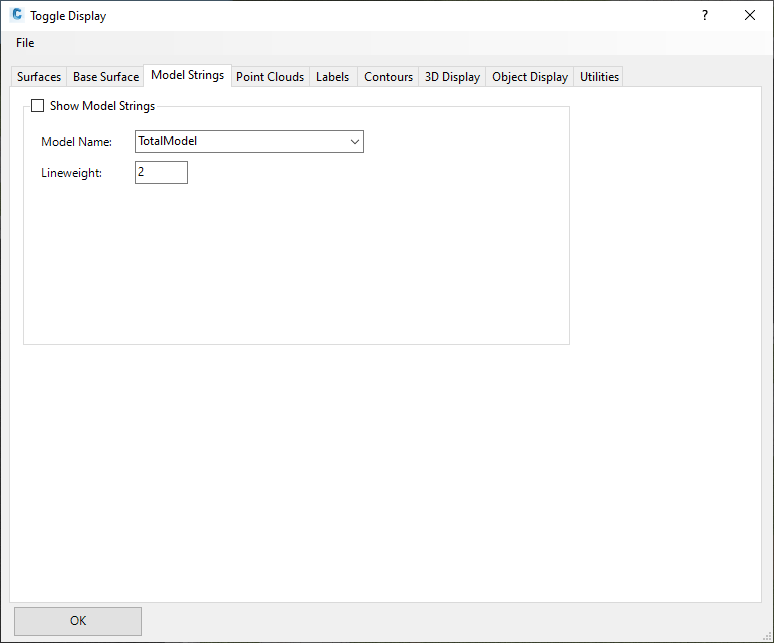Switch to the Base Surface tab
The width and height of the screenshot is (774, 643).
(x=106, y=77)
